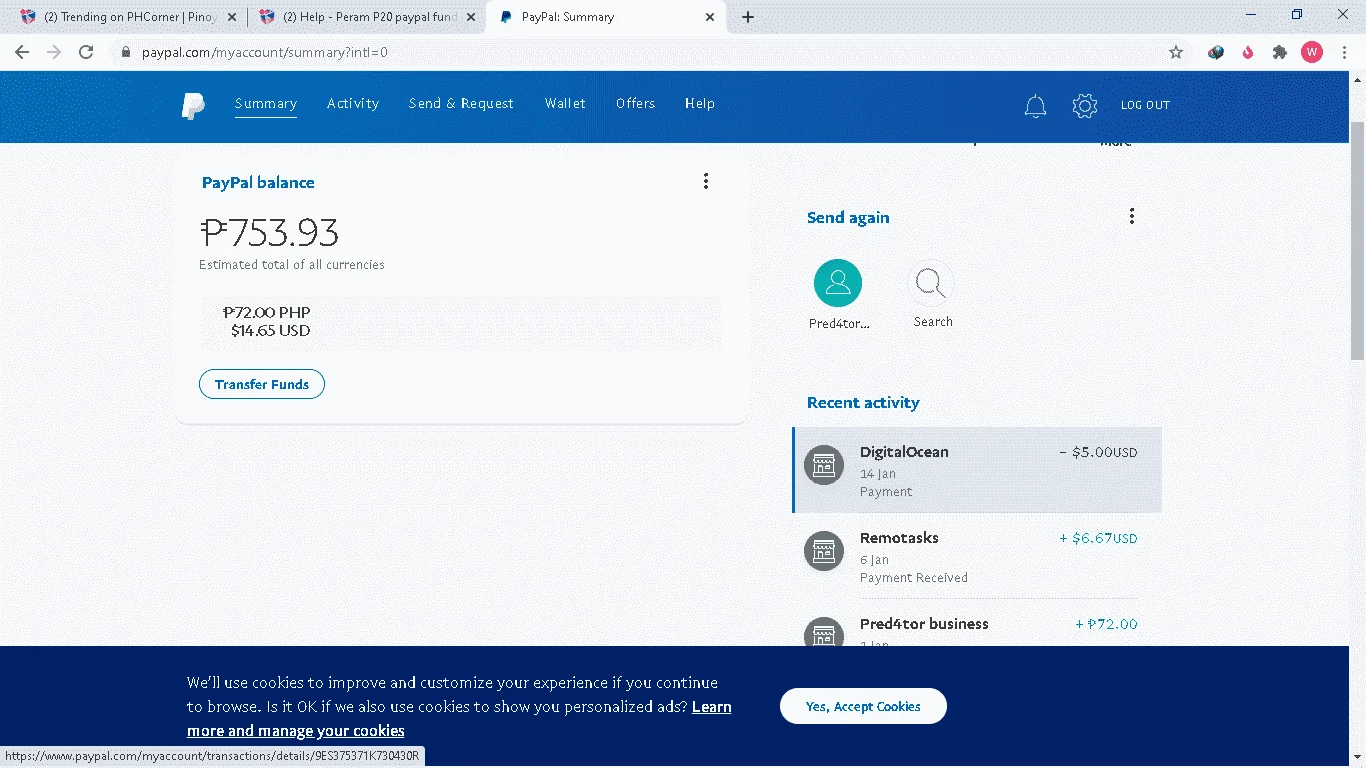Viewport: 1366px width, 768px height.
Task: Click LOG OUT in header
Action: [1145, 105]
